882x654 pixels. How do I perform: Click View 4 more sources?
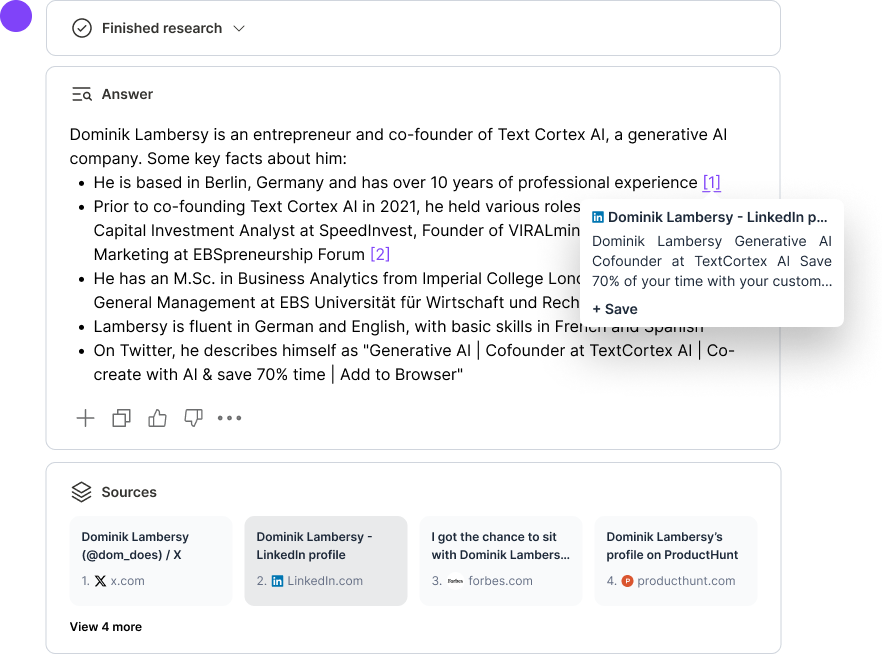pos(106,626)
